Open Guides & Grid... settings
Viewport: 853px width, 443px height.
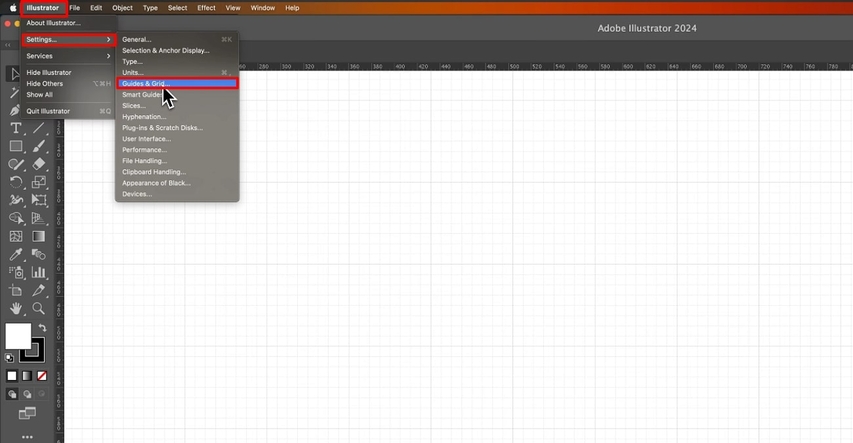177,84
